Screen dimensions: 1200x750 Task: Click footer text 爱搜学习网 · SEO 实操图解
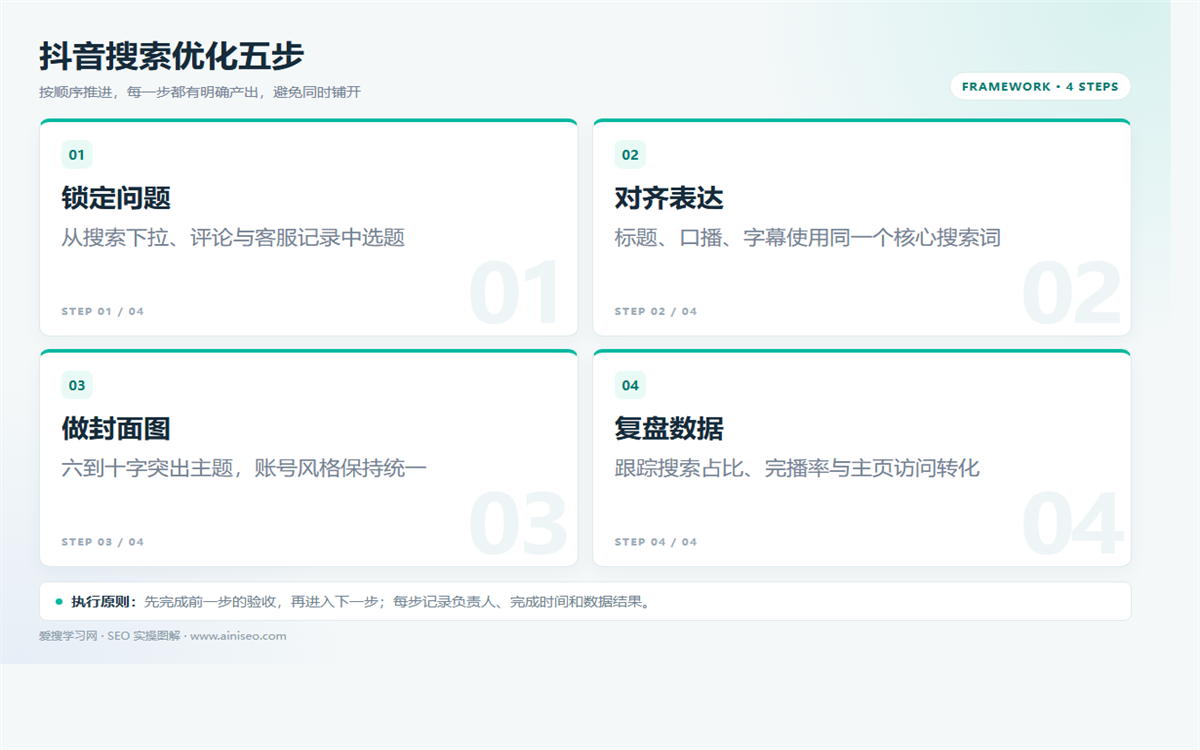tap(110, 636)
